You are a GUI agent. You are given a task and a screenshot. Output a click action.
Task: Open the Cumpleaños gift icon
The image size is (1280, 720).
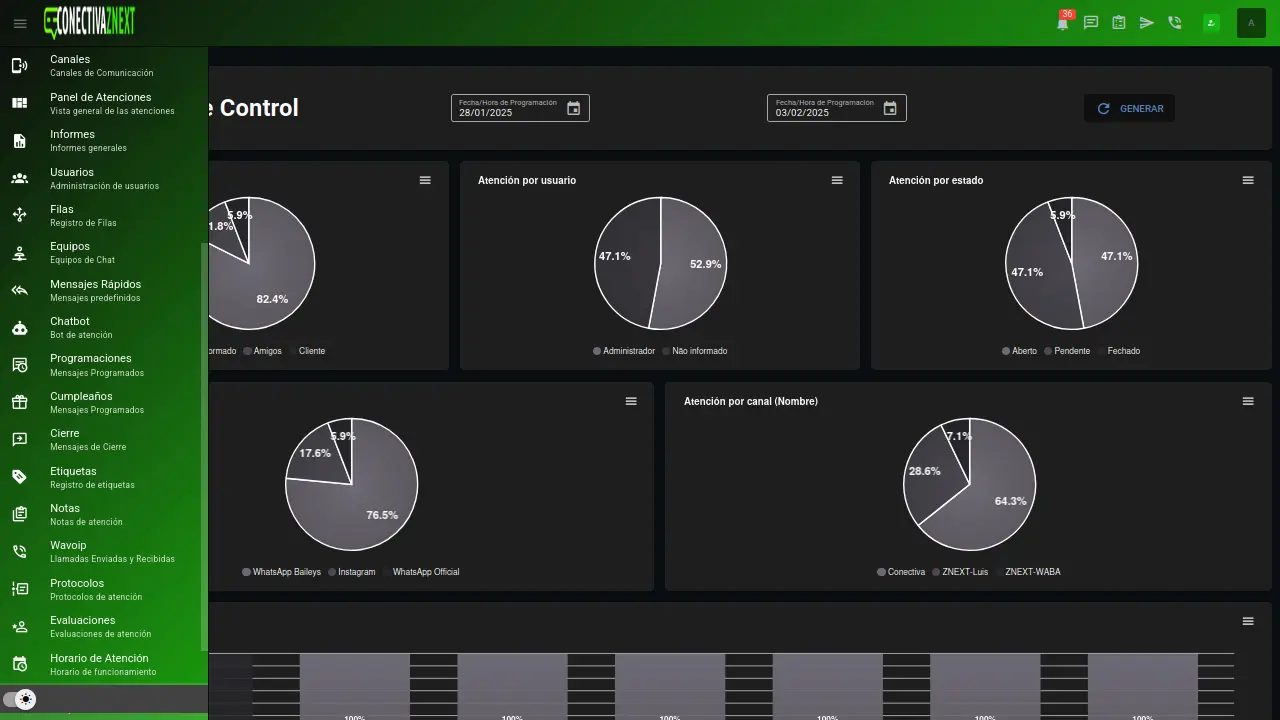tap(19, 402)
